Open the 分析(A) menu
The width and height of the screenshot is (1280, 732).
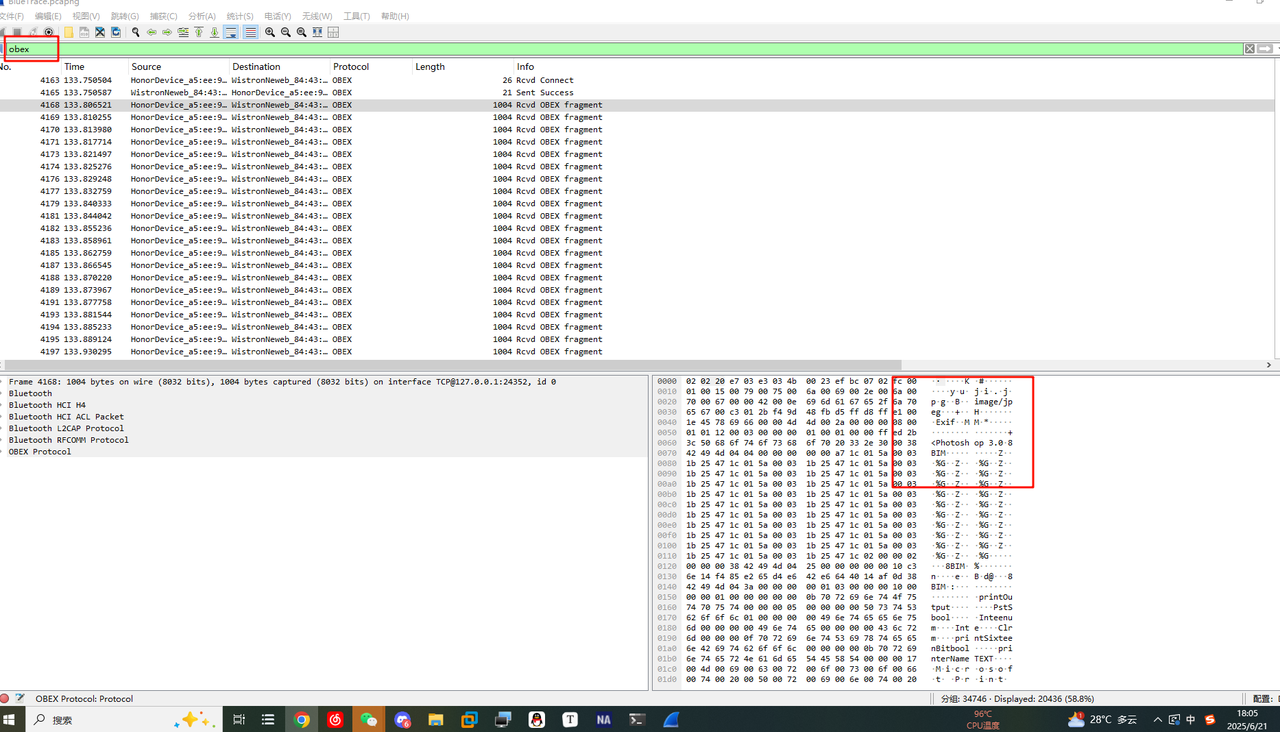point(201,16)
